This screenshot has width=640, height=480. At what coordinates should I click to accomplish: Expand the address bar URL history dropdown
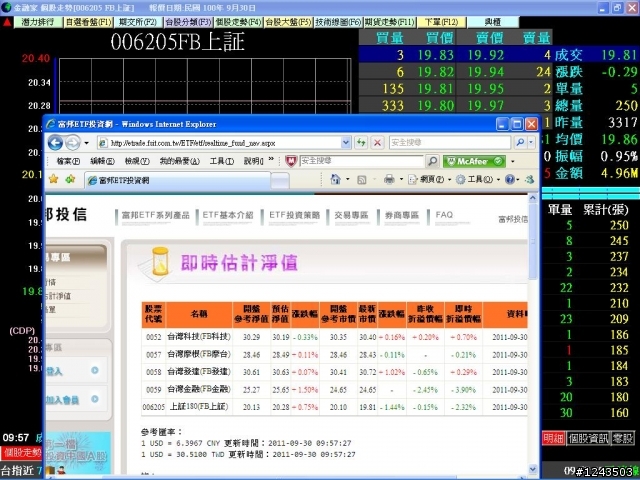[x=346, y=142]
